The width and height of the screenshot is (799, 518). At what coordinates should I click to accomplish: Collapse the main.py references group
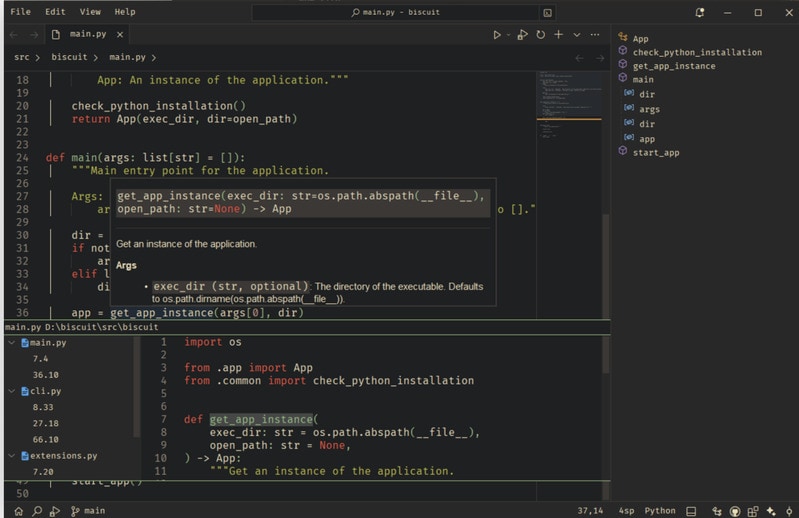click(x=12, y=343)
